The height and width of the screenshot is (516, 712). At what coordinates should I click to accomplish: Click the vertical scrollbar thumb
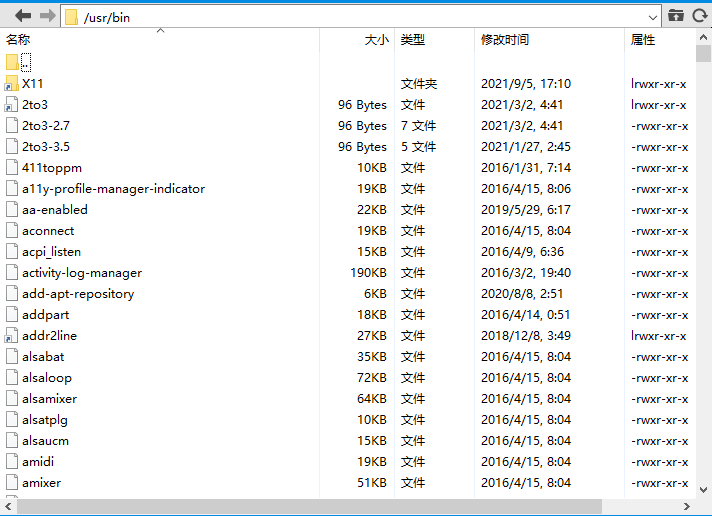[703, 54]
